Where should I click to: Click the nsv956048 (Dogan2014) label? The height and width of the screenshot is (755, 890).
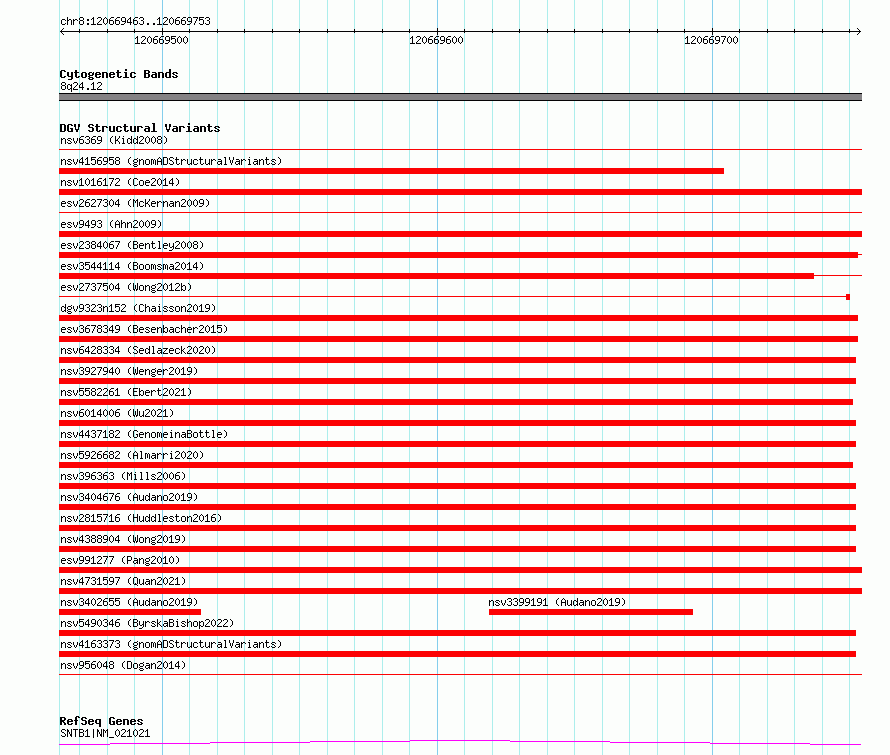pyautogui.click(x=123, y=665)
